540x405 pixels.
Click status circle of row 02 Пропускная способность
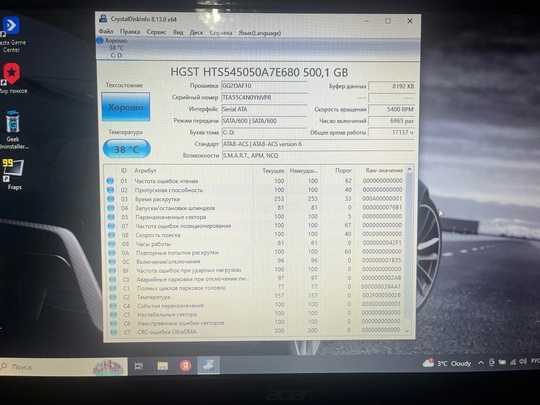(110, 189)
